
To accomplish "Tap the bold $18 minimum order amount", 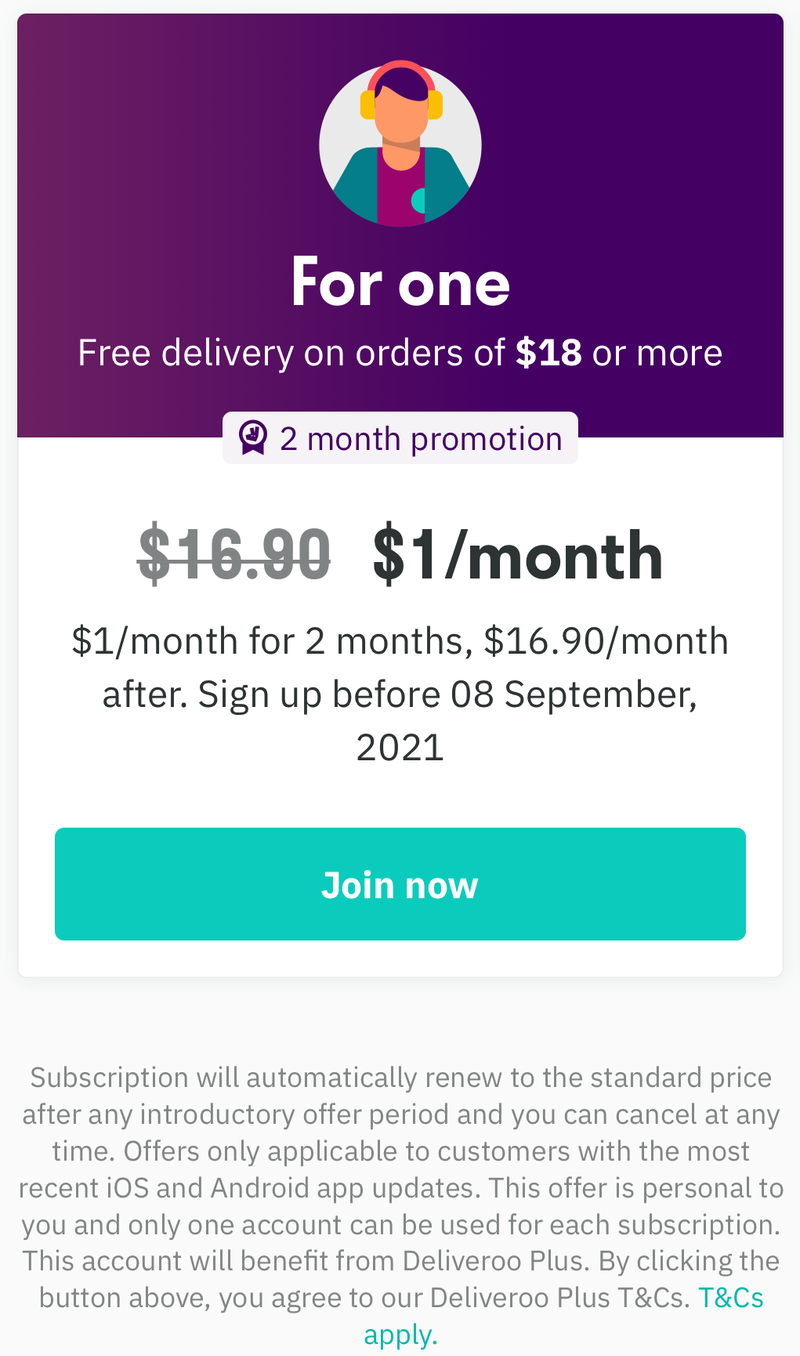I will (549, 353).
